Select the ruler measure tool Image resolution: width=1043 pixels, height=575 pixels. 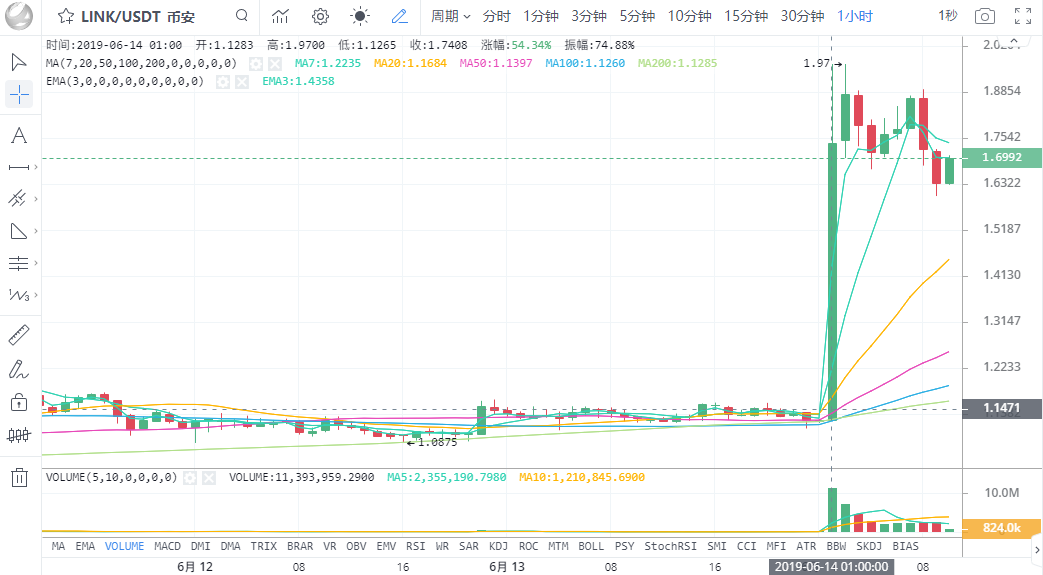pos(19,335)
